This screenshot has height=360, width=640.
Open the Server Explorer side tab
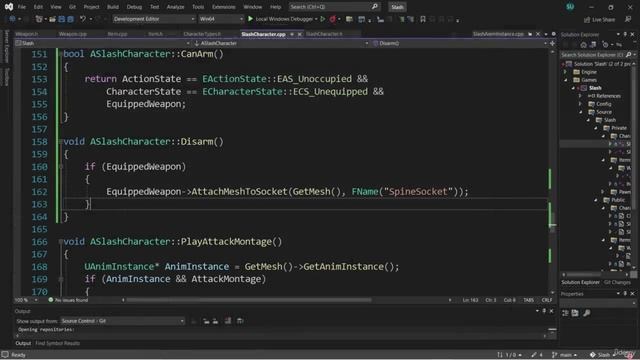(6, 46)
